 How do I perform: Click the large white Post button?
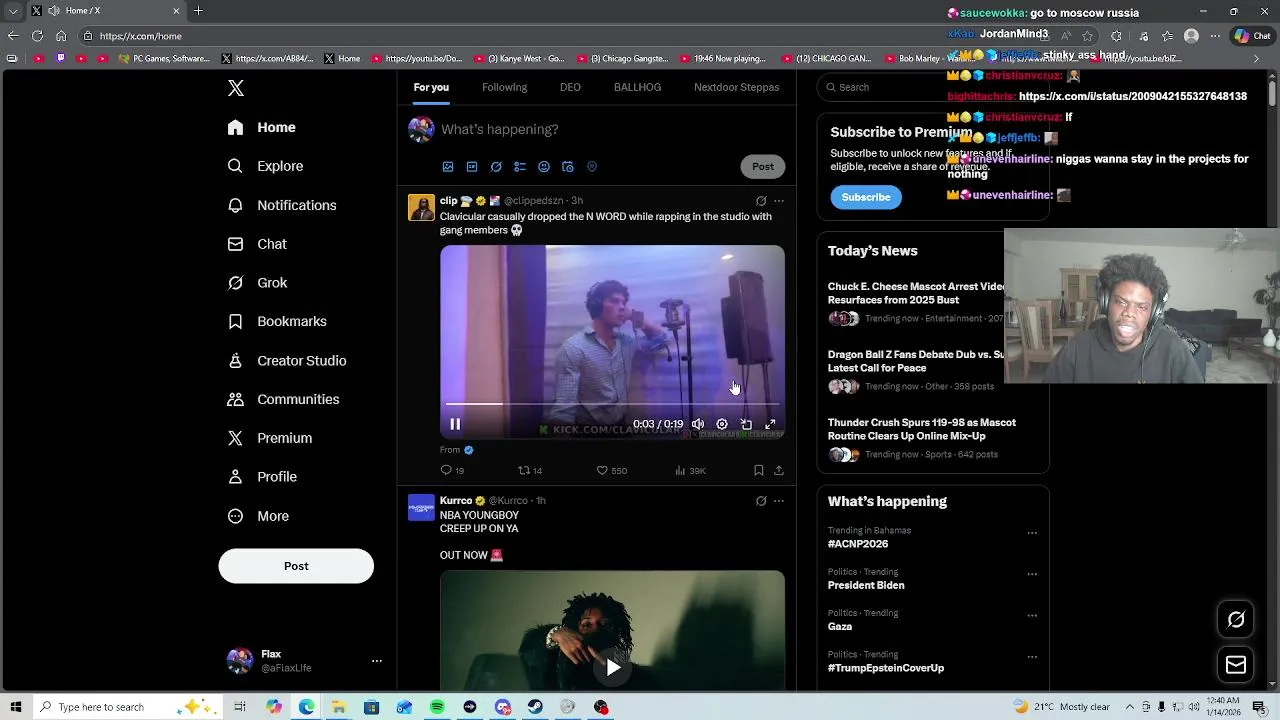click(296, 566)
